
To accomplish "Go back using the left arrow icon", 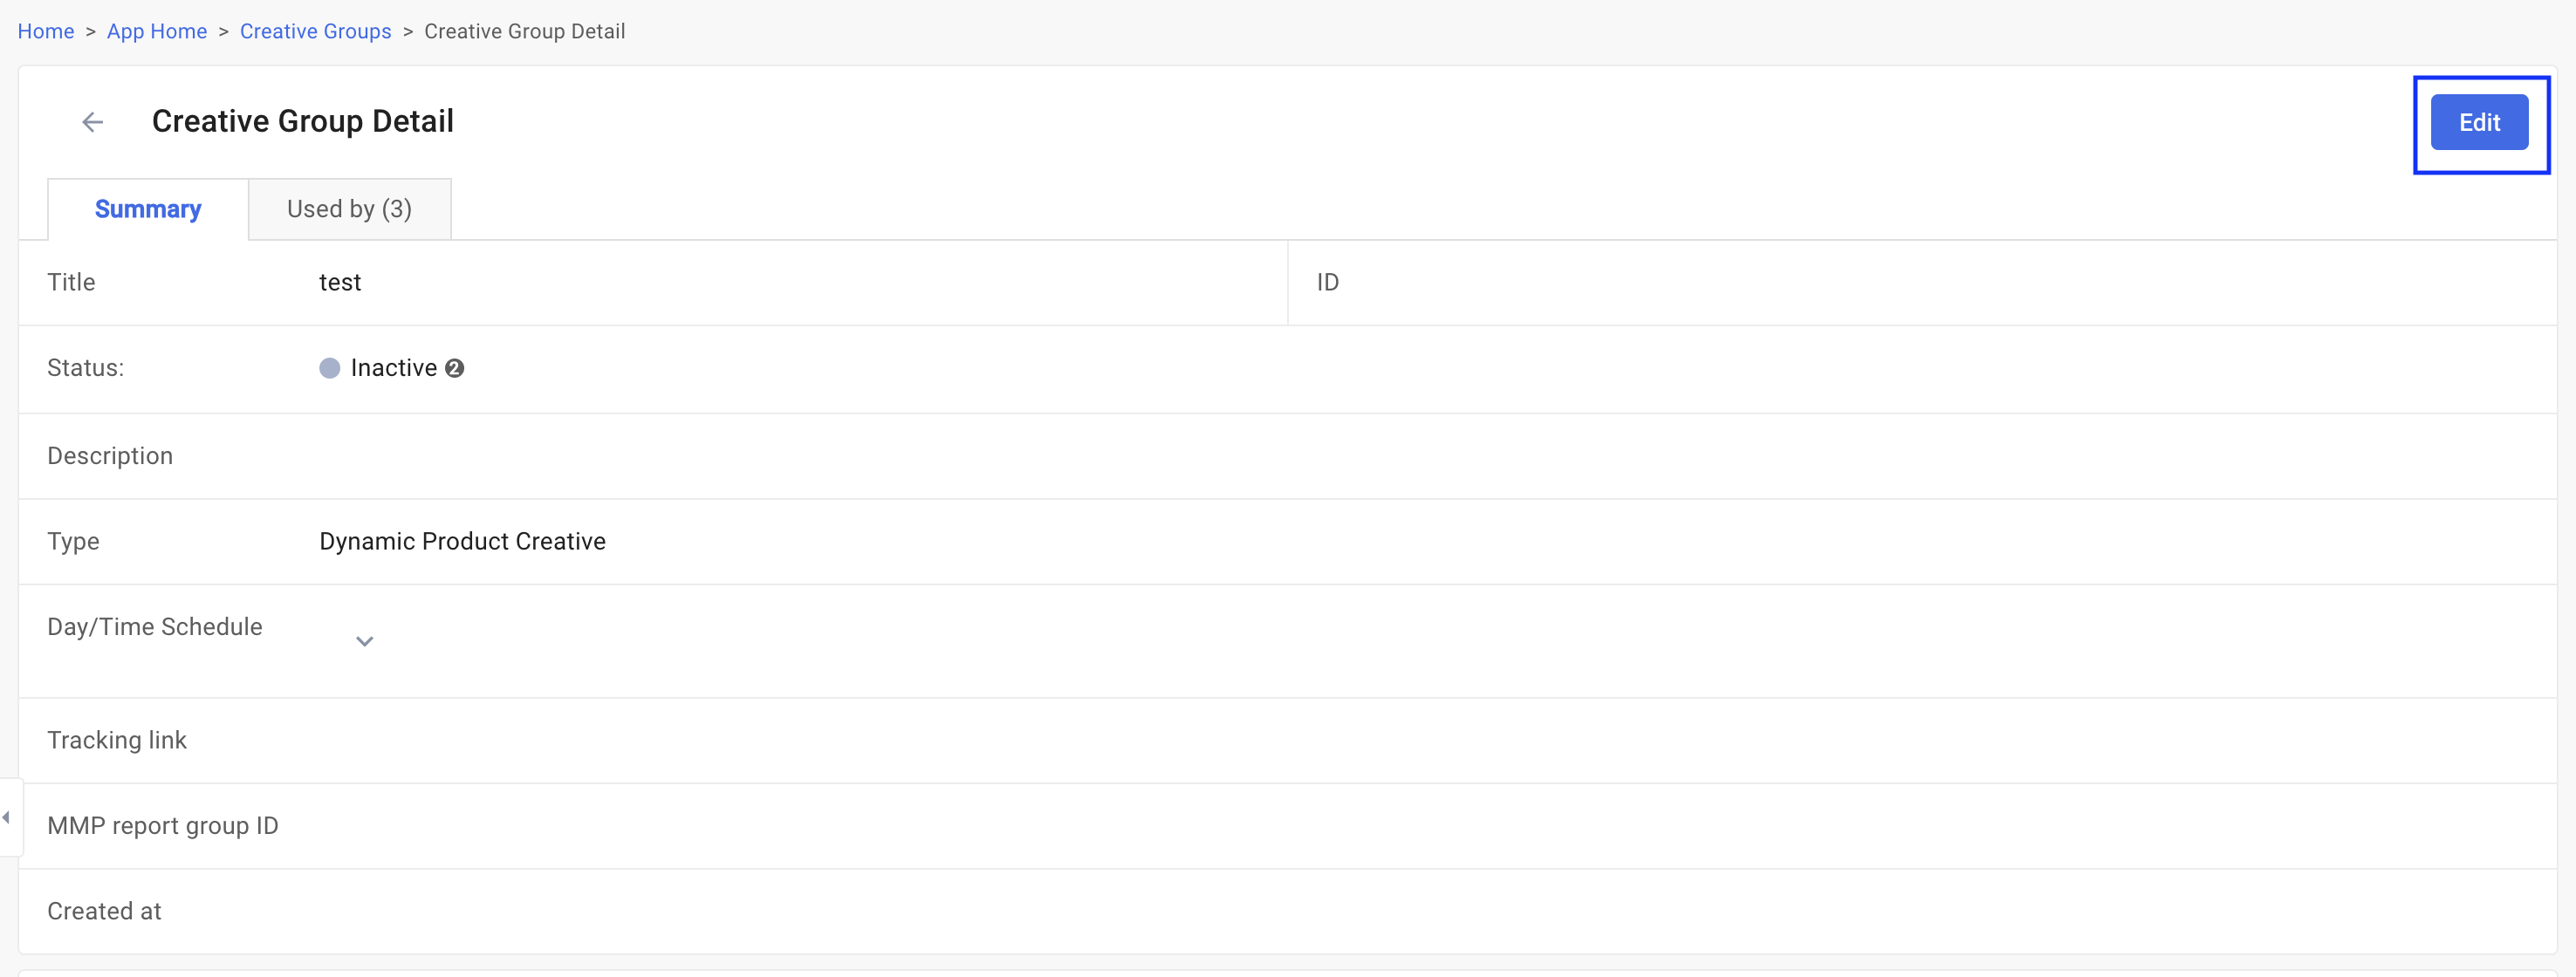I will pos(92,122).
